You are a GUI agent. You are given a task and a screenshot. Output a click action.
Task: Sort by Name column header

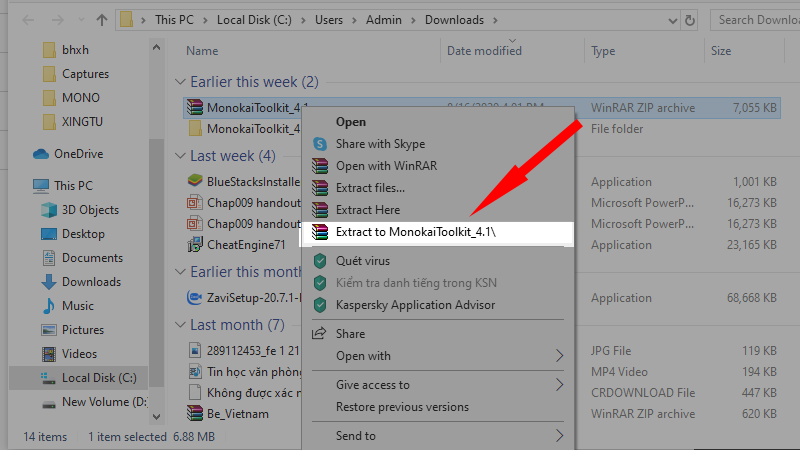(x=202, y=51)
